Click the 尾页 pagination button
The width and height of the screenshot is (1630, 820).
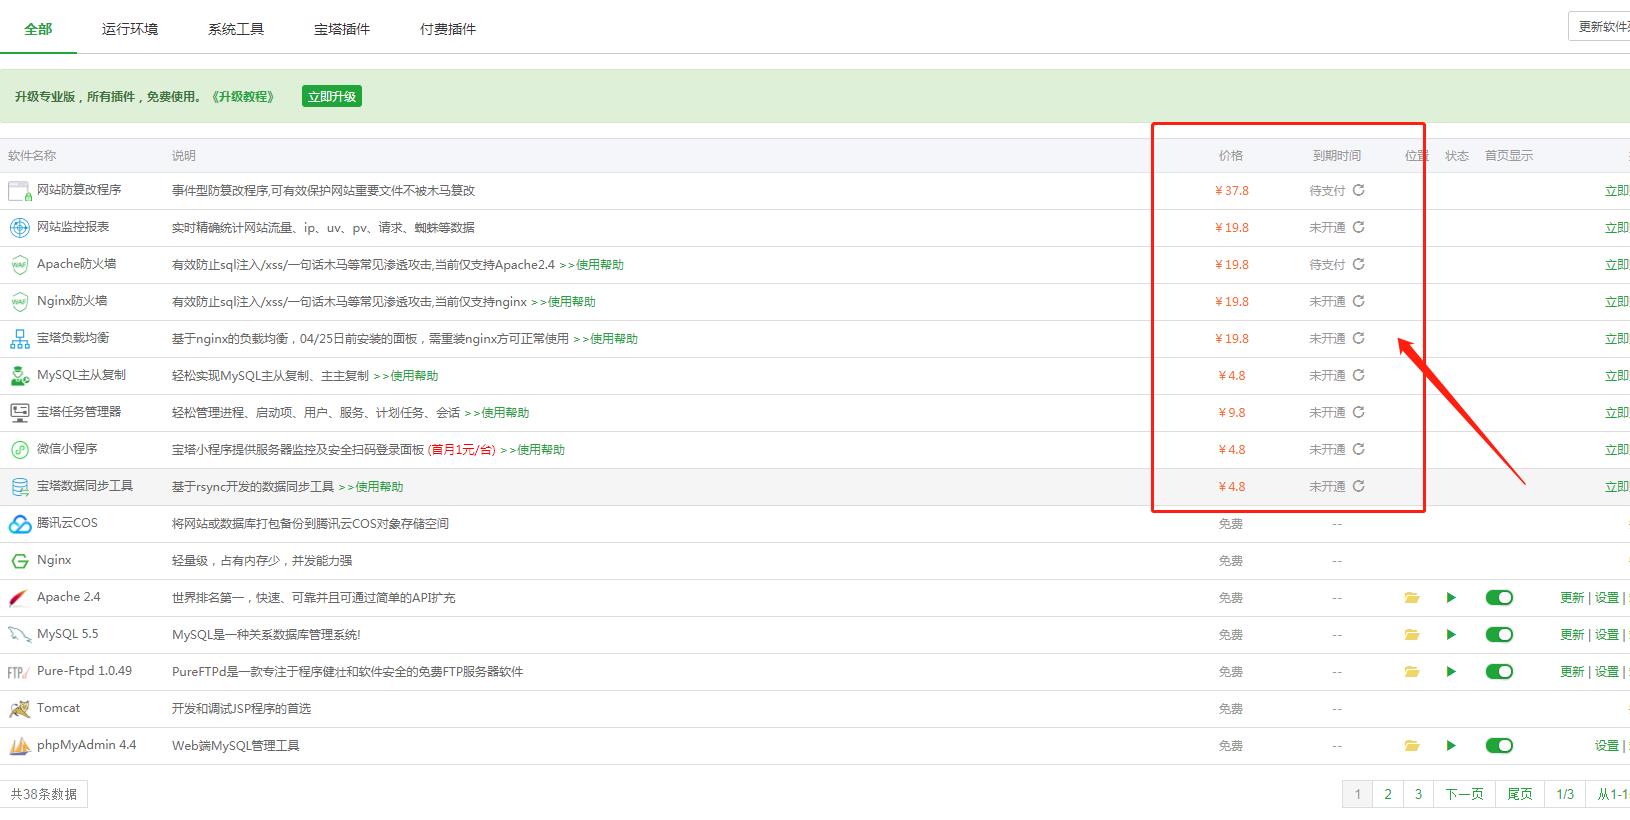point(1520,794)
